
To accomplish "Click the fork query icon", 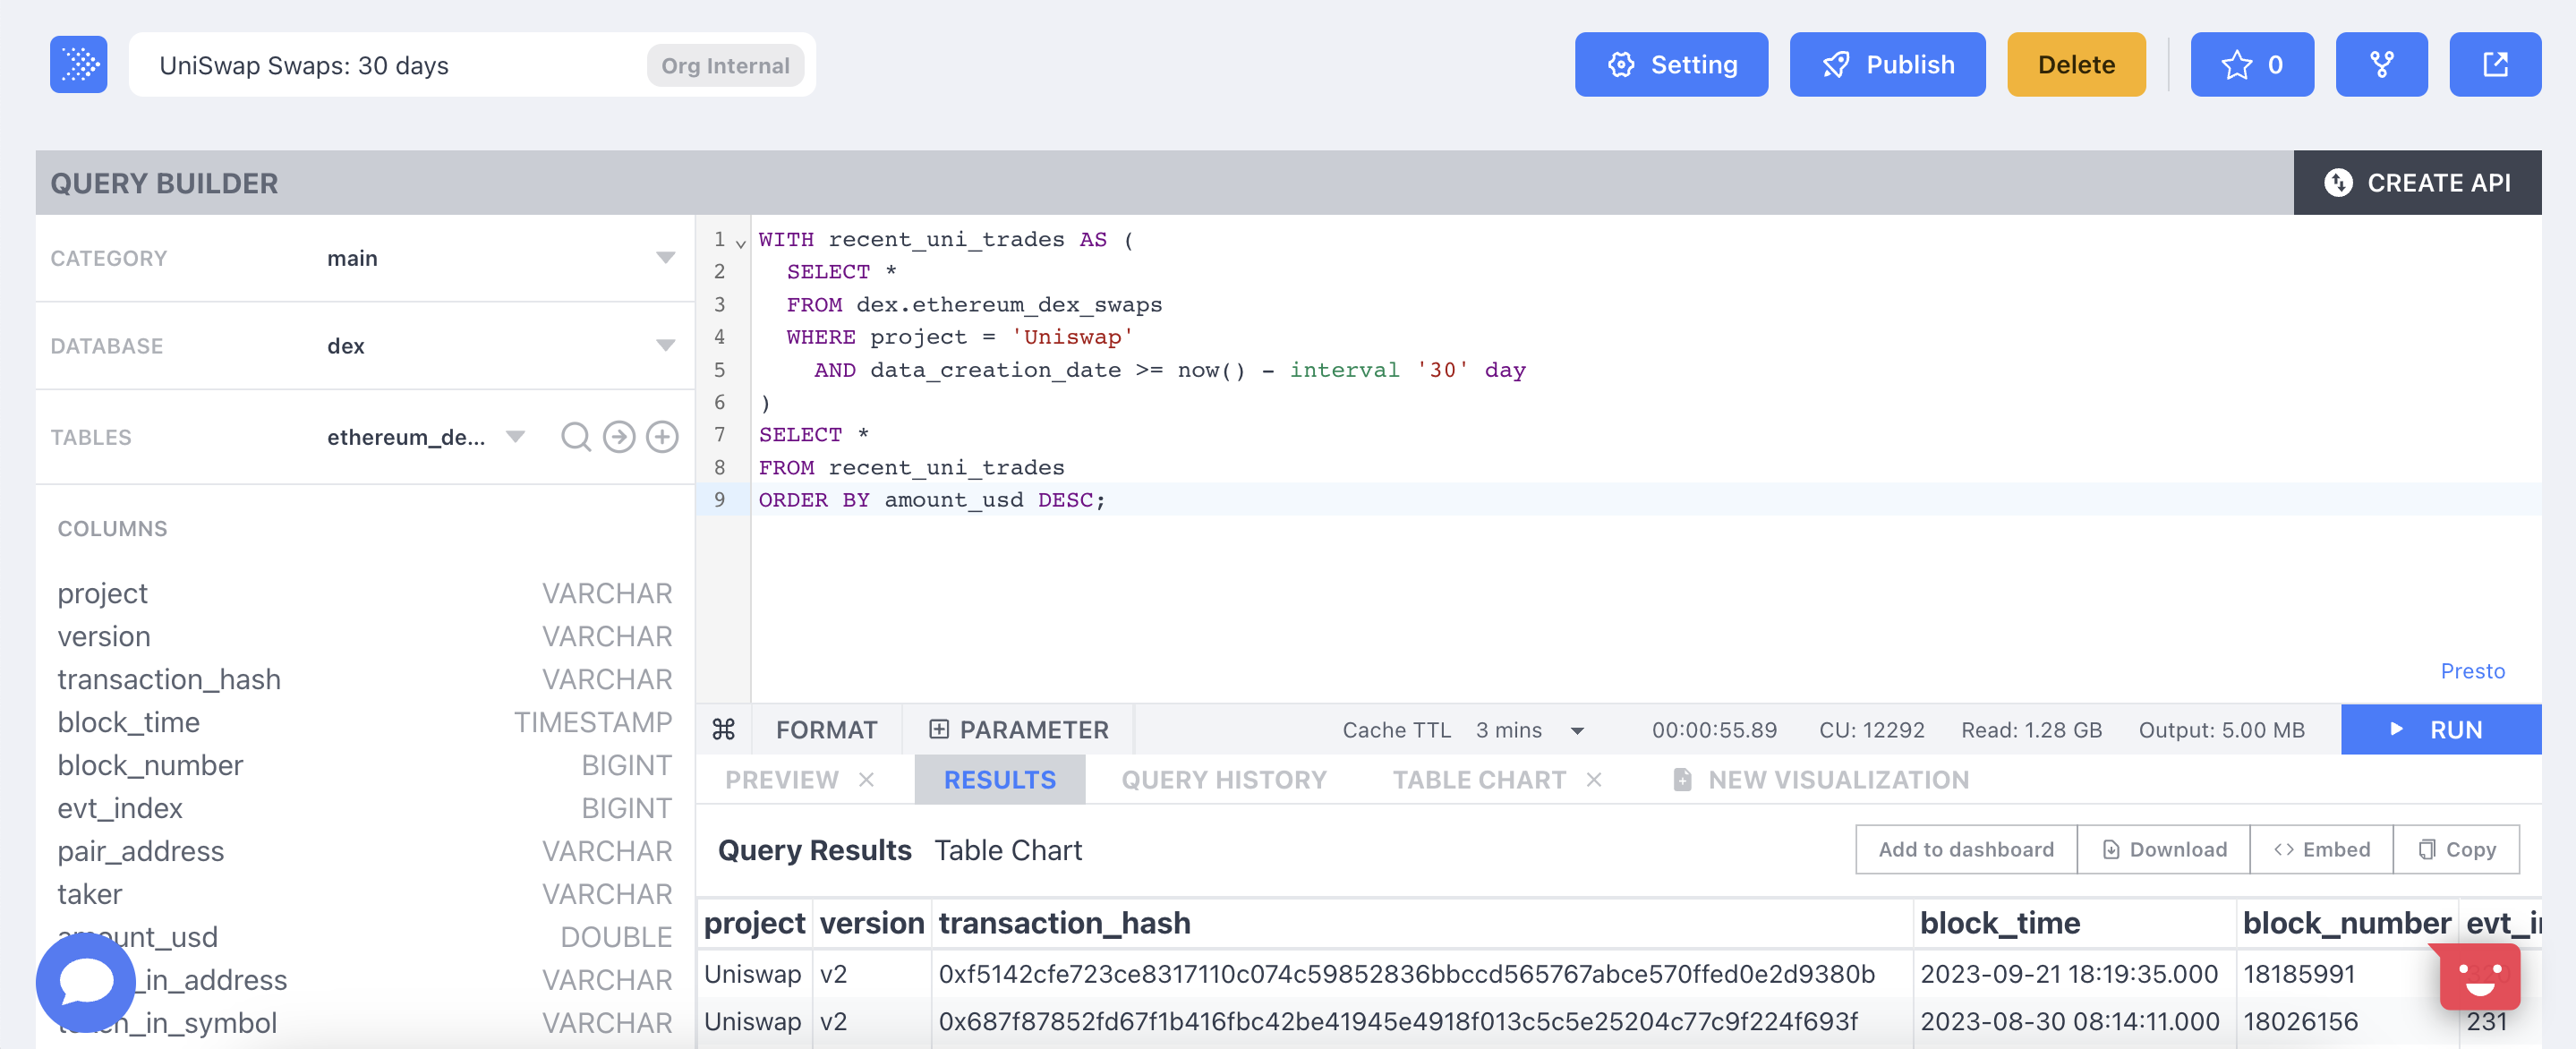I will pyautogui.click(x=2380, y=65).
